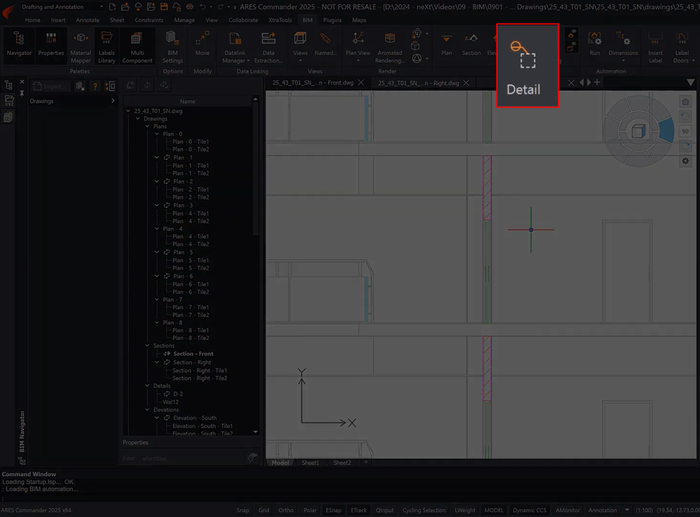Click the Properties filter input field
Viewport: 700px width, 517px height.
click(x=183, y=458)
